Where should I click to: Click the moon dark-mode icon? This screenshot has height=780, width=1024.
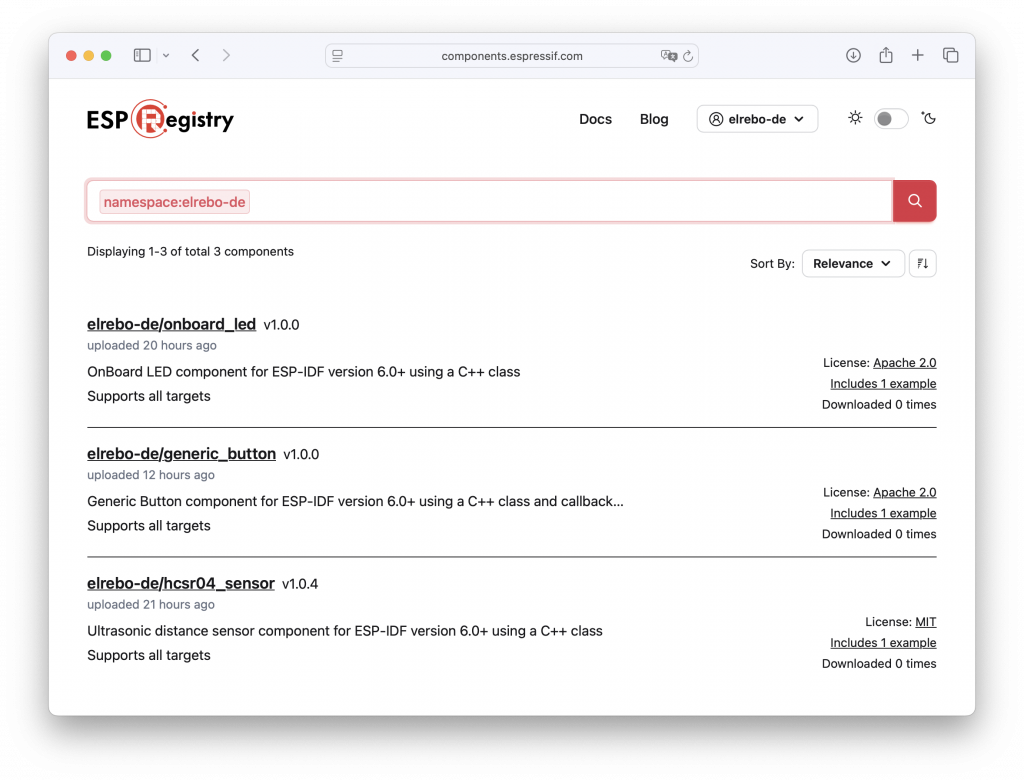(x=929, y=118)
